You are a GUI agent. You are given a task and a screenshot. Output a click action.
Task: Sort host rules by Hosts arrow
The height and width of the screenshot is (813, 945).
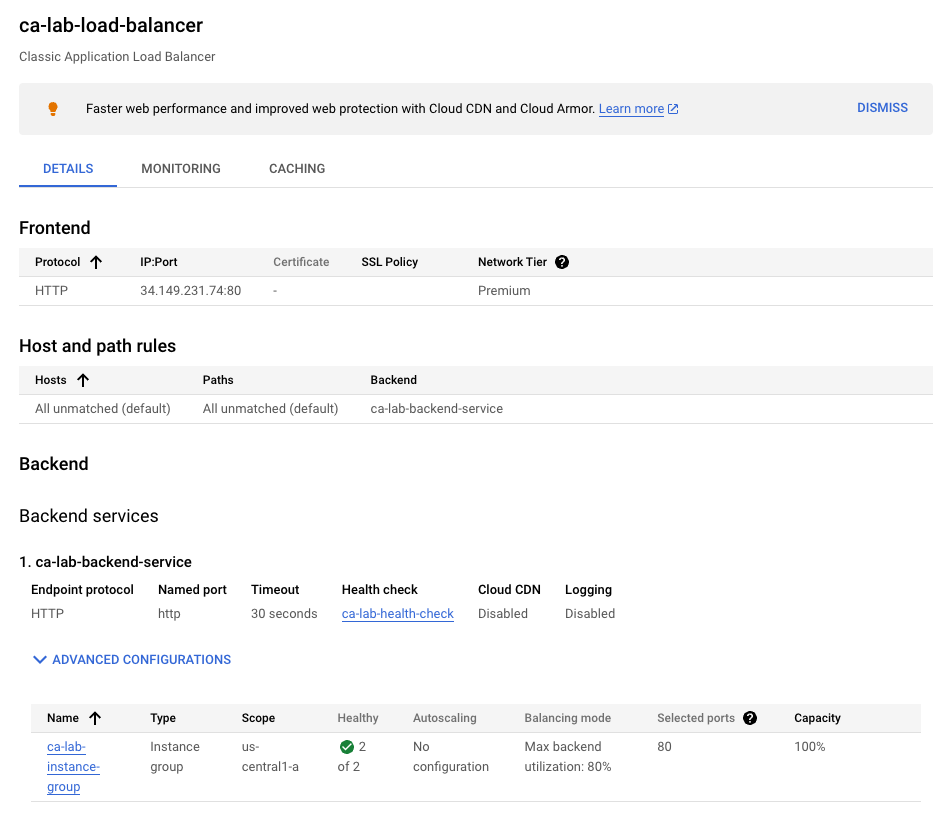(x=83, y=380)
